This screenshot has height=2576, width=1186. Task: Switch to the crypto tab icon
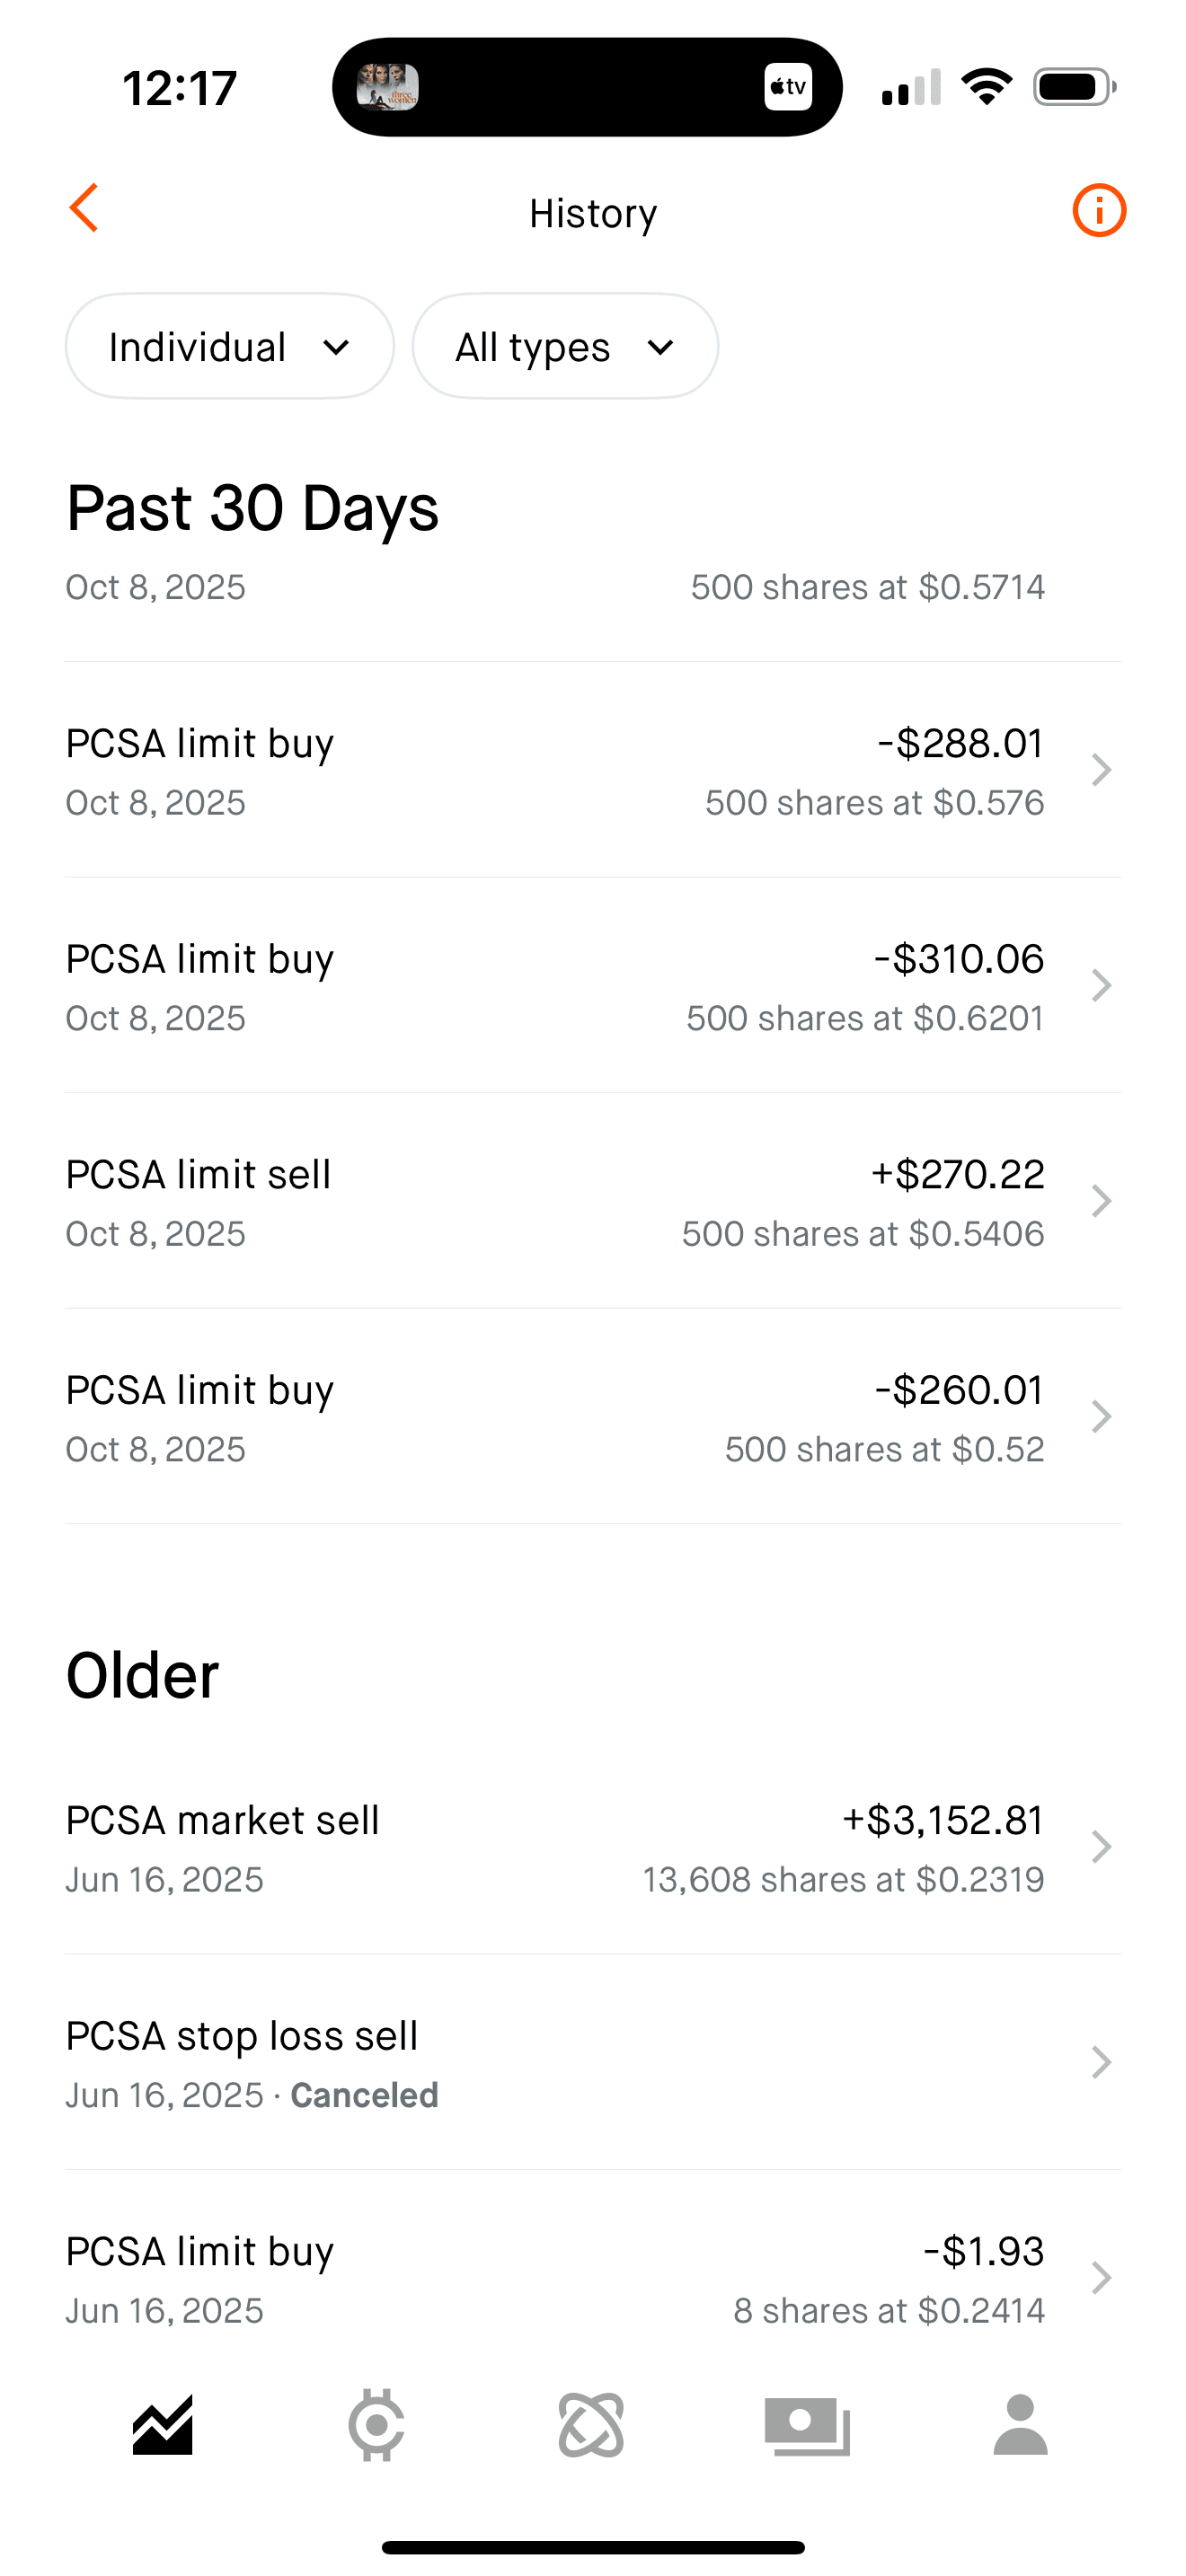(376, 2425)
